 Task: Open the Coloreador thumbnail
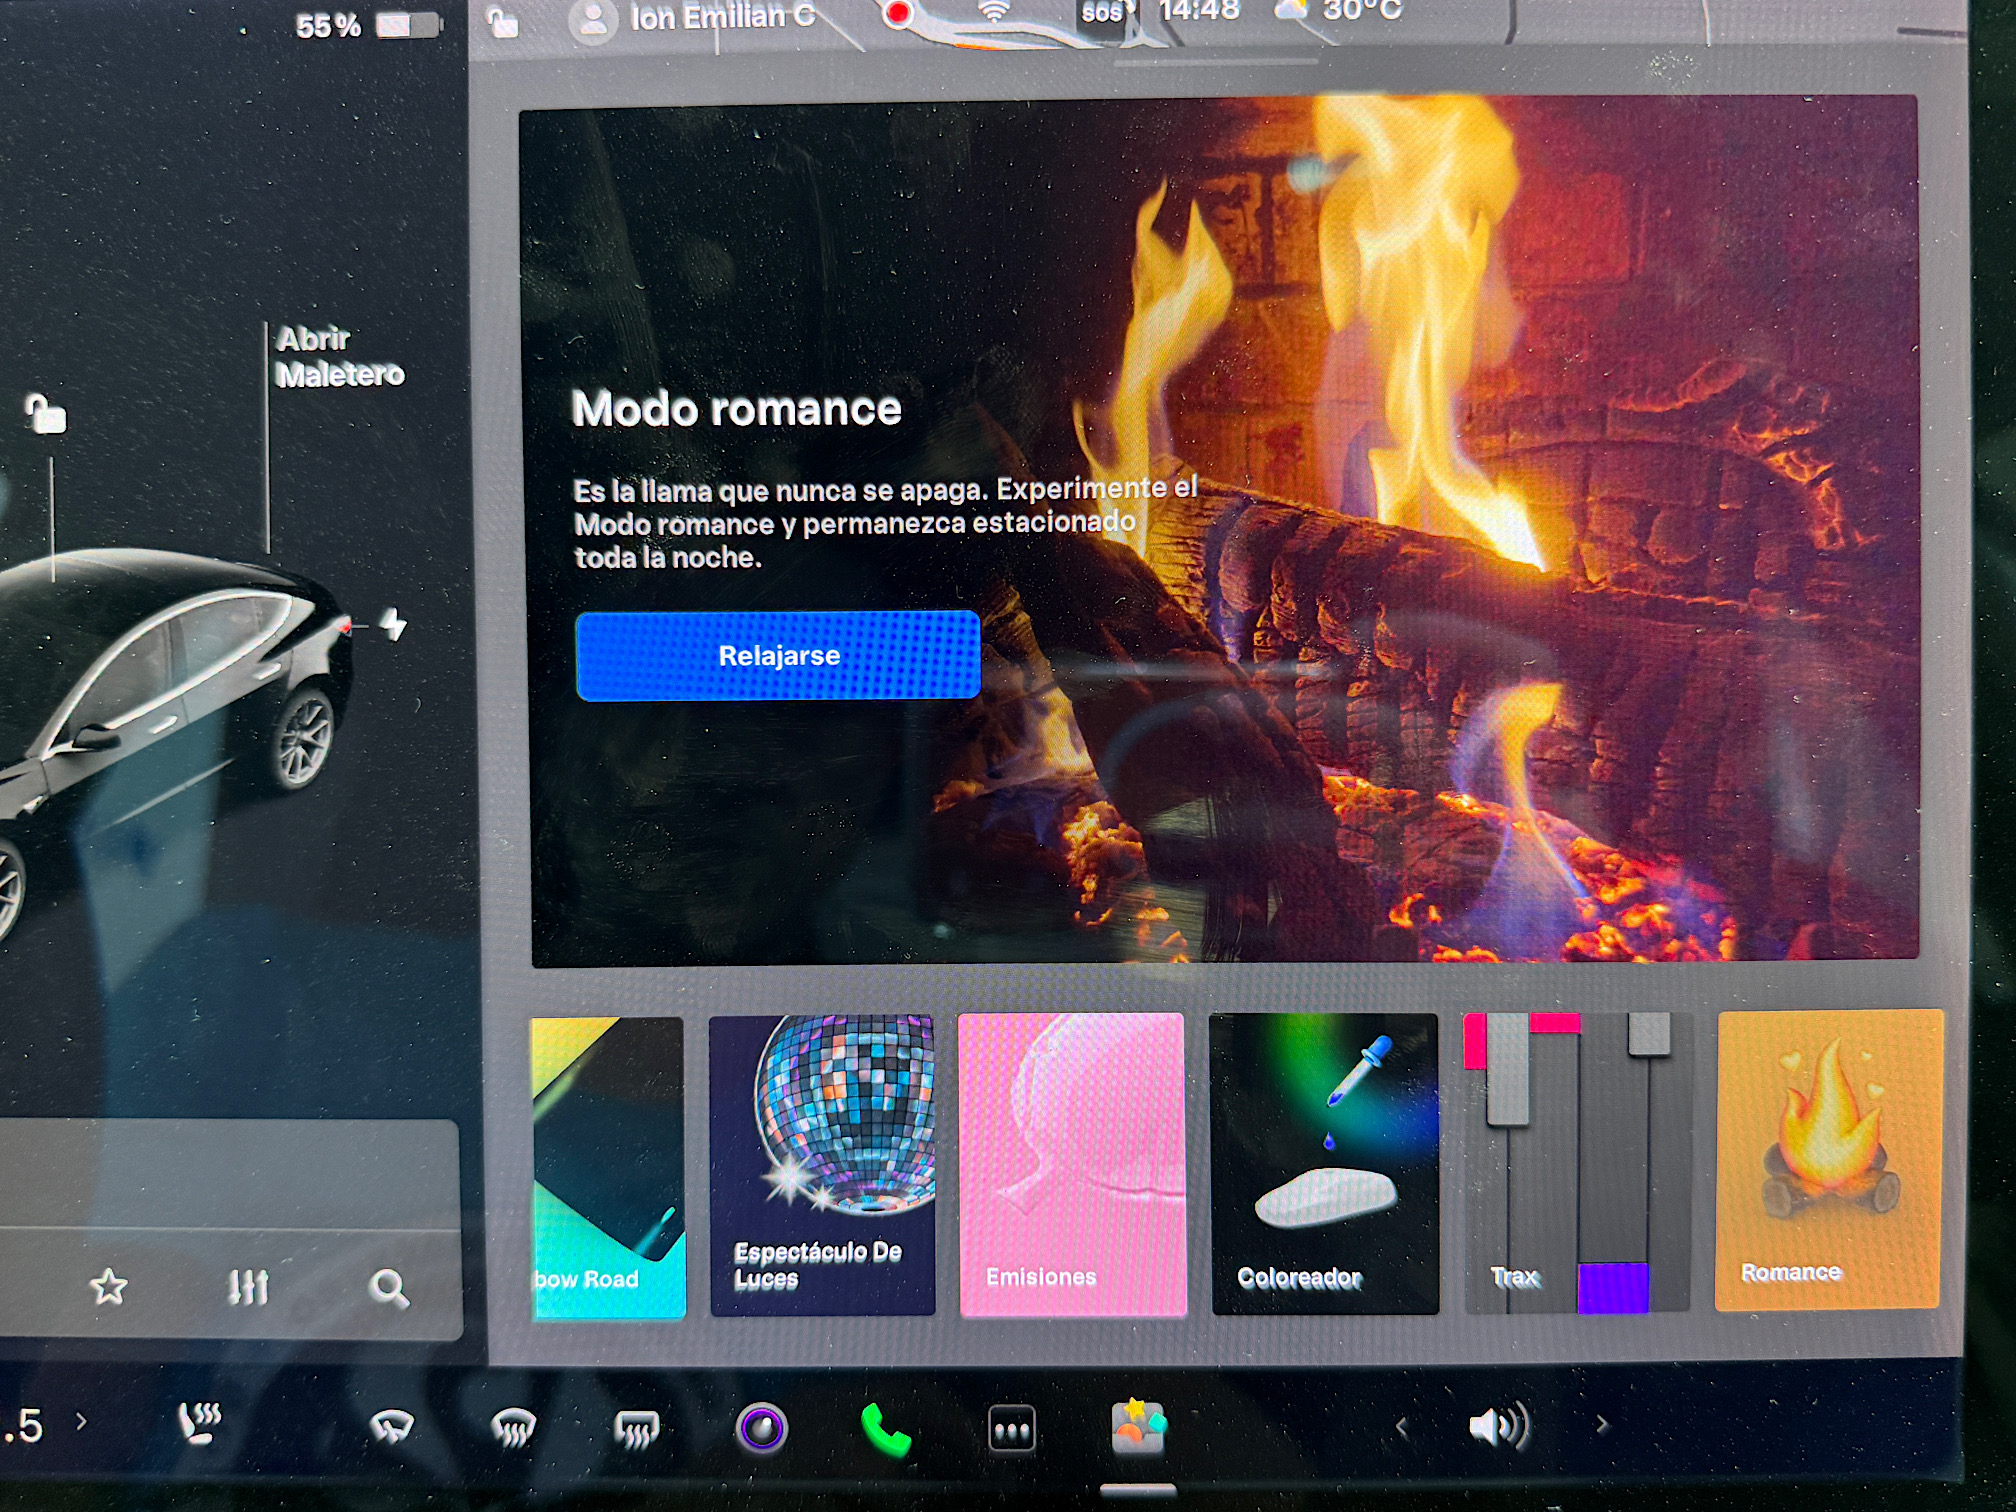click(1324, 1164)
